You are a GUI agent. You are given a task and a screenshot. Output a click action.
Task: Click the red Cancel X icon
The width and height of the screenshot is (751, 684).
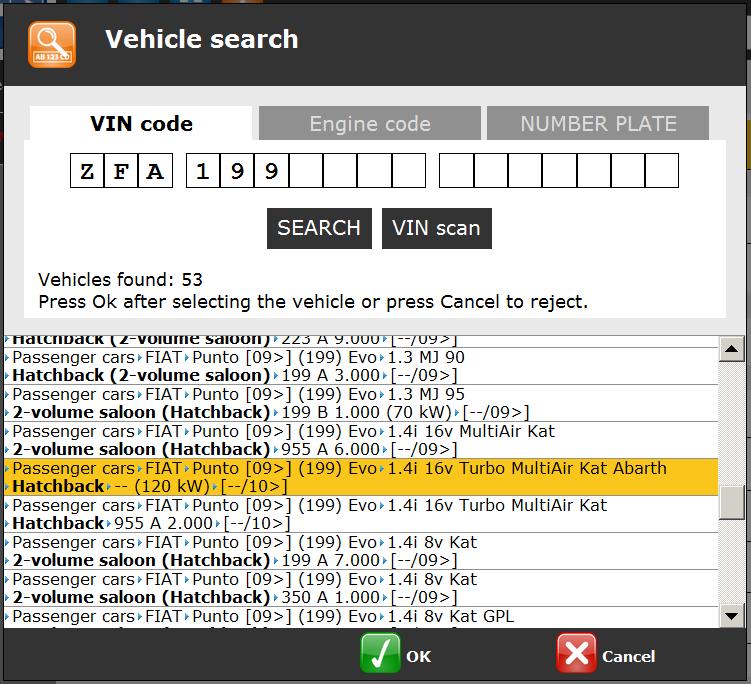(x=577, y=653)
